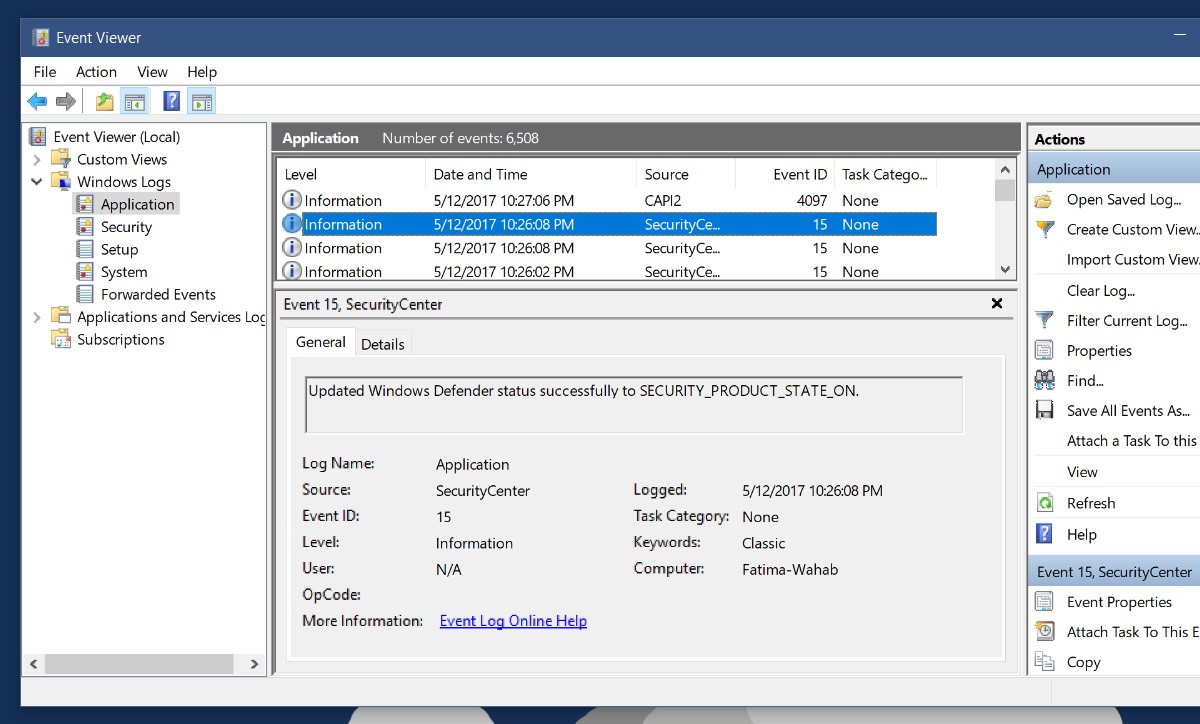Sort events by the Source column header
Screen dimensions: 1200x724
click(686, 174)
